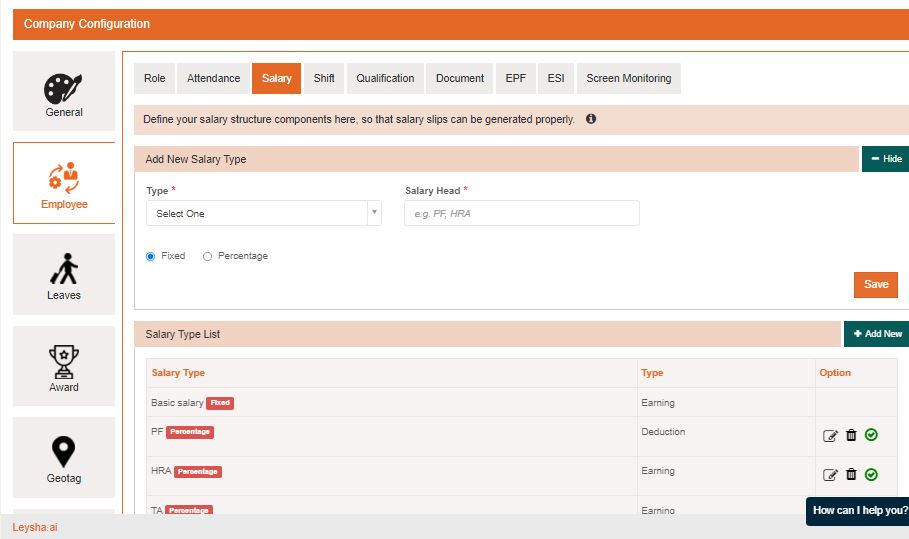Viewport: 909px width, 539px height.
Task: Delete the HRA salary type
Action: pyautogui.click(x=851, y=474)
